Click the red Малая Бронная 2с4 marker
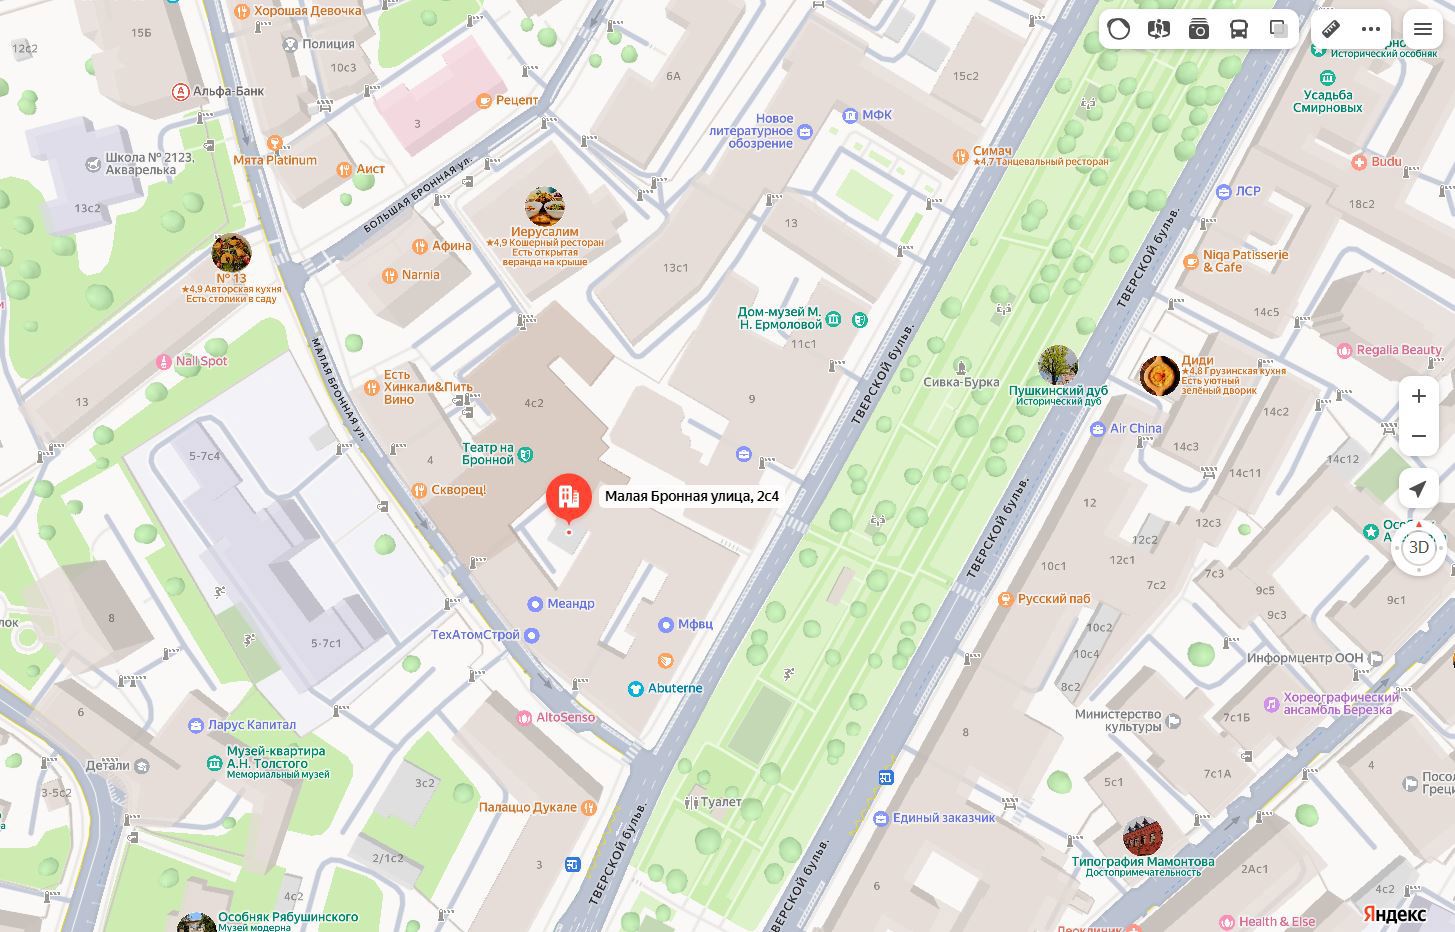Image resolution: width=1455 pixels, height=932 pixels. coord(569,497)
